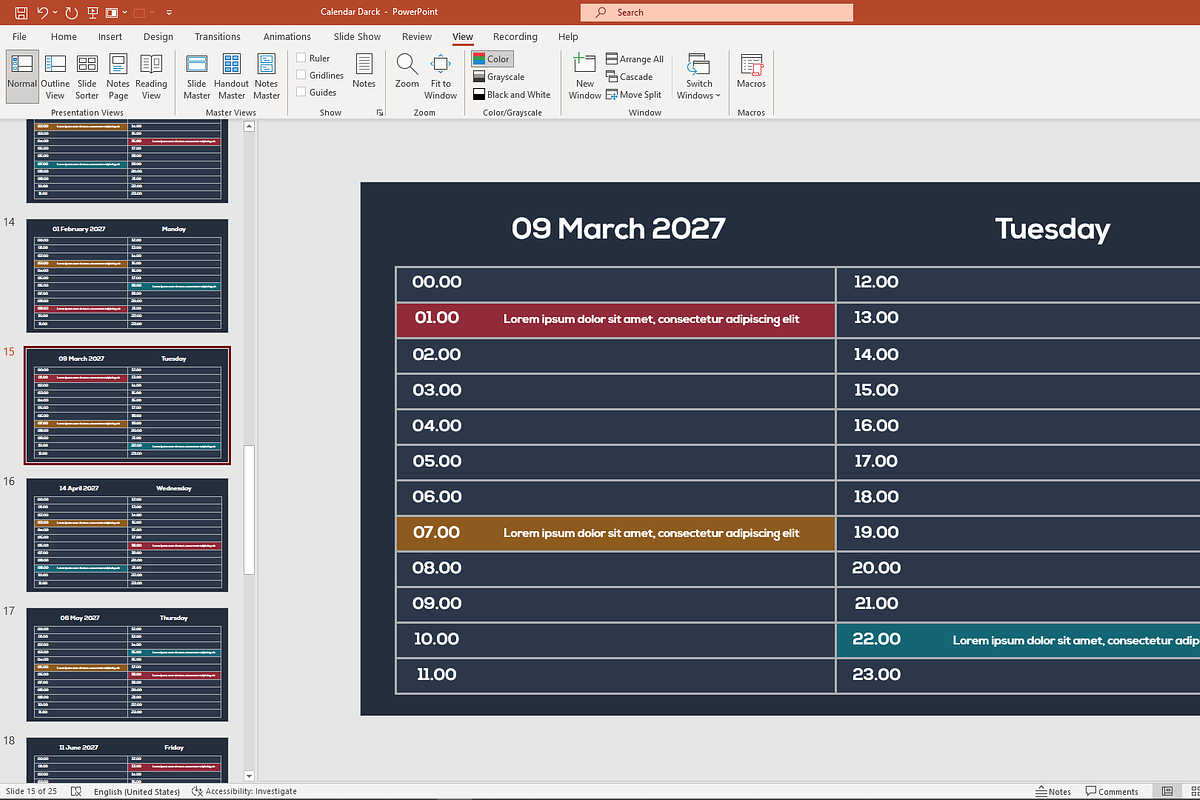Click the slide title 09 March 2027

coord(618,228)
